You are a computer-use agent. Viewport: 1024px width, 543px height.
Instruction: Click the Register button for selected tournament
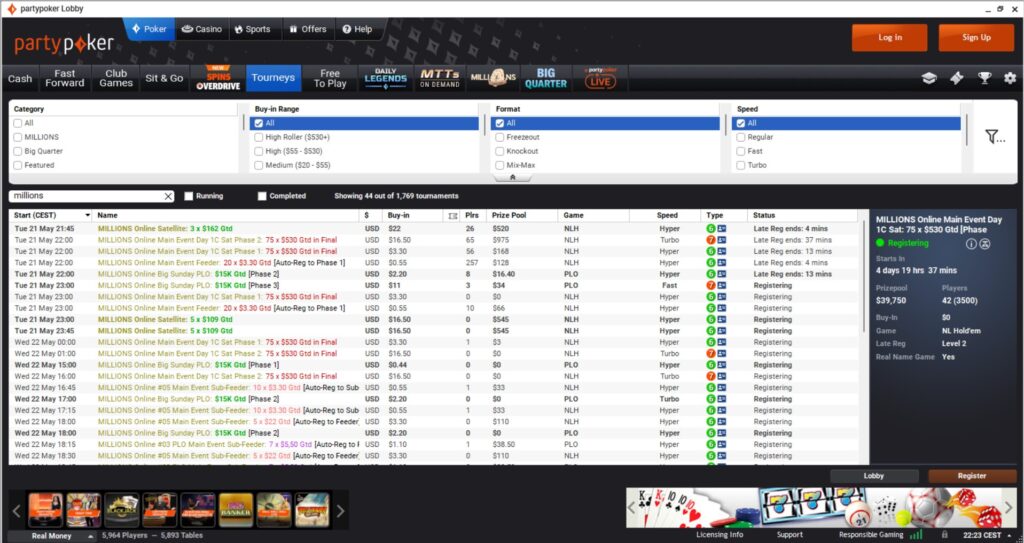click(x=972, y=476)
